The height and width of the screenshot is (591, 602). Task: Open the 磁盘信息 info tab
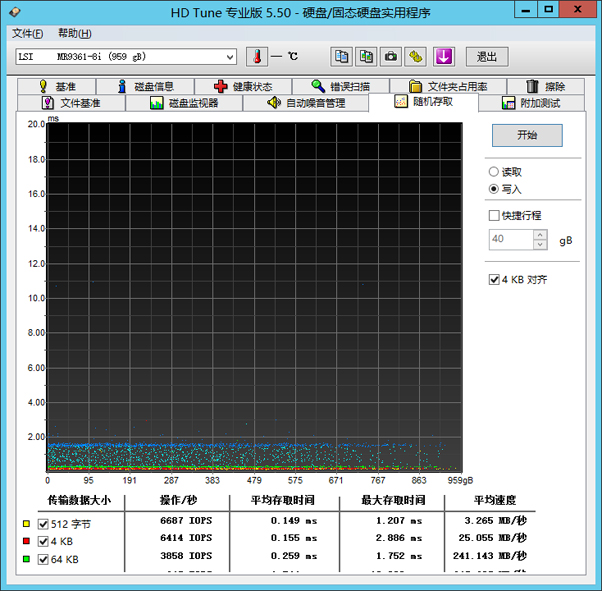[146, 86]
